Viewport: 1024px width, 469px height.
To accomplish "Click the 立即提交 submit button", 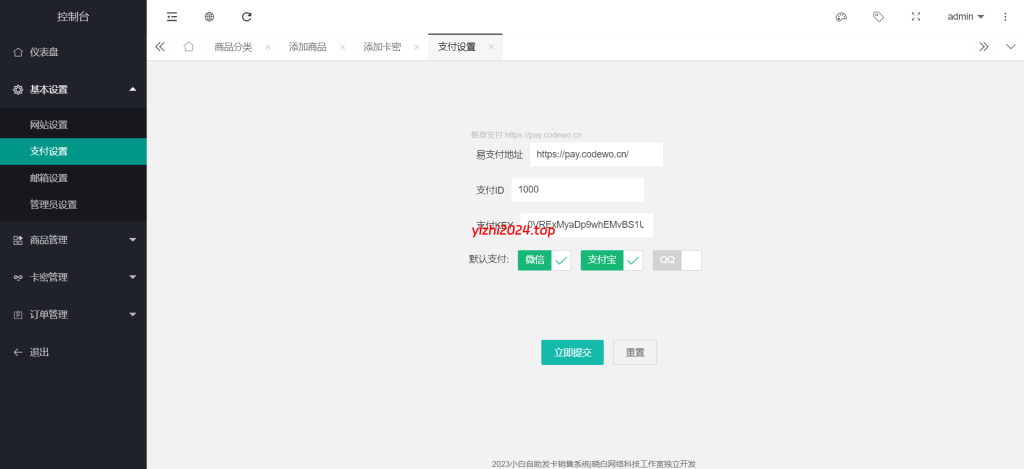I will click(572, 352).
